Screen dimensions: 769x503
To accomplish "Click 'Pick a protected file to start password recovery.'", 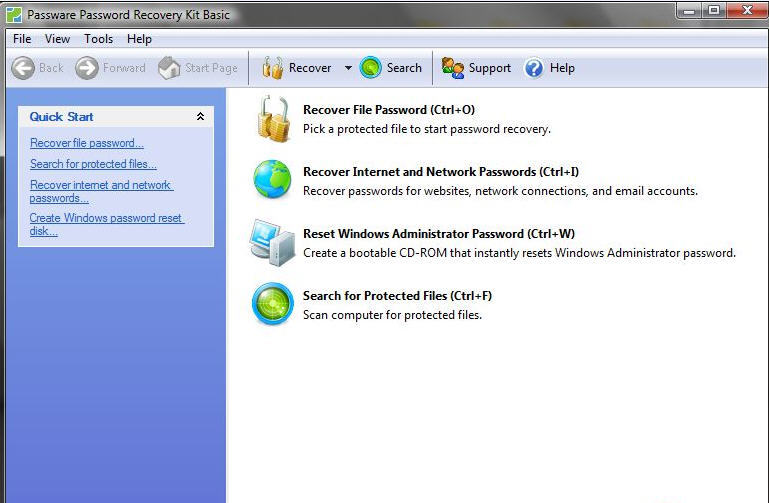I will (x=427, y=129).
